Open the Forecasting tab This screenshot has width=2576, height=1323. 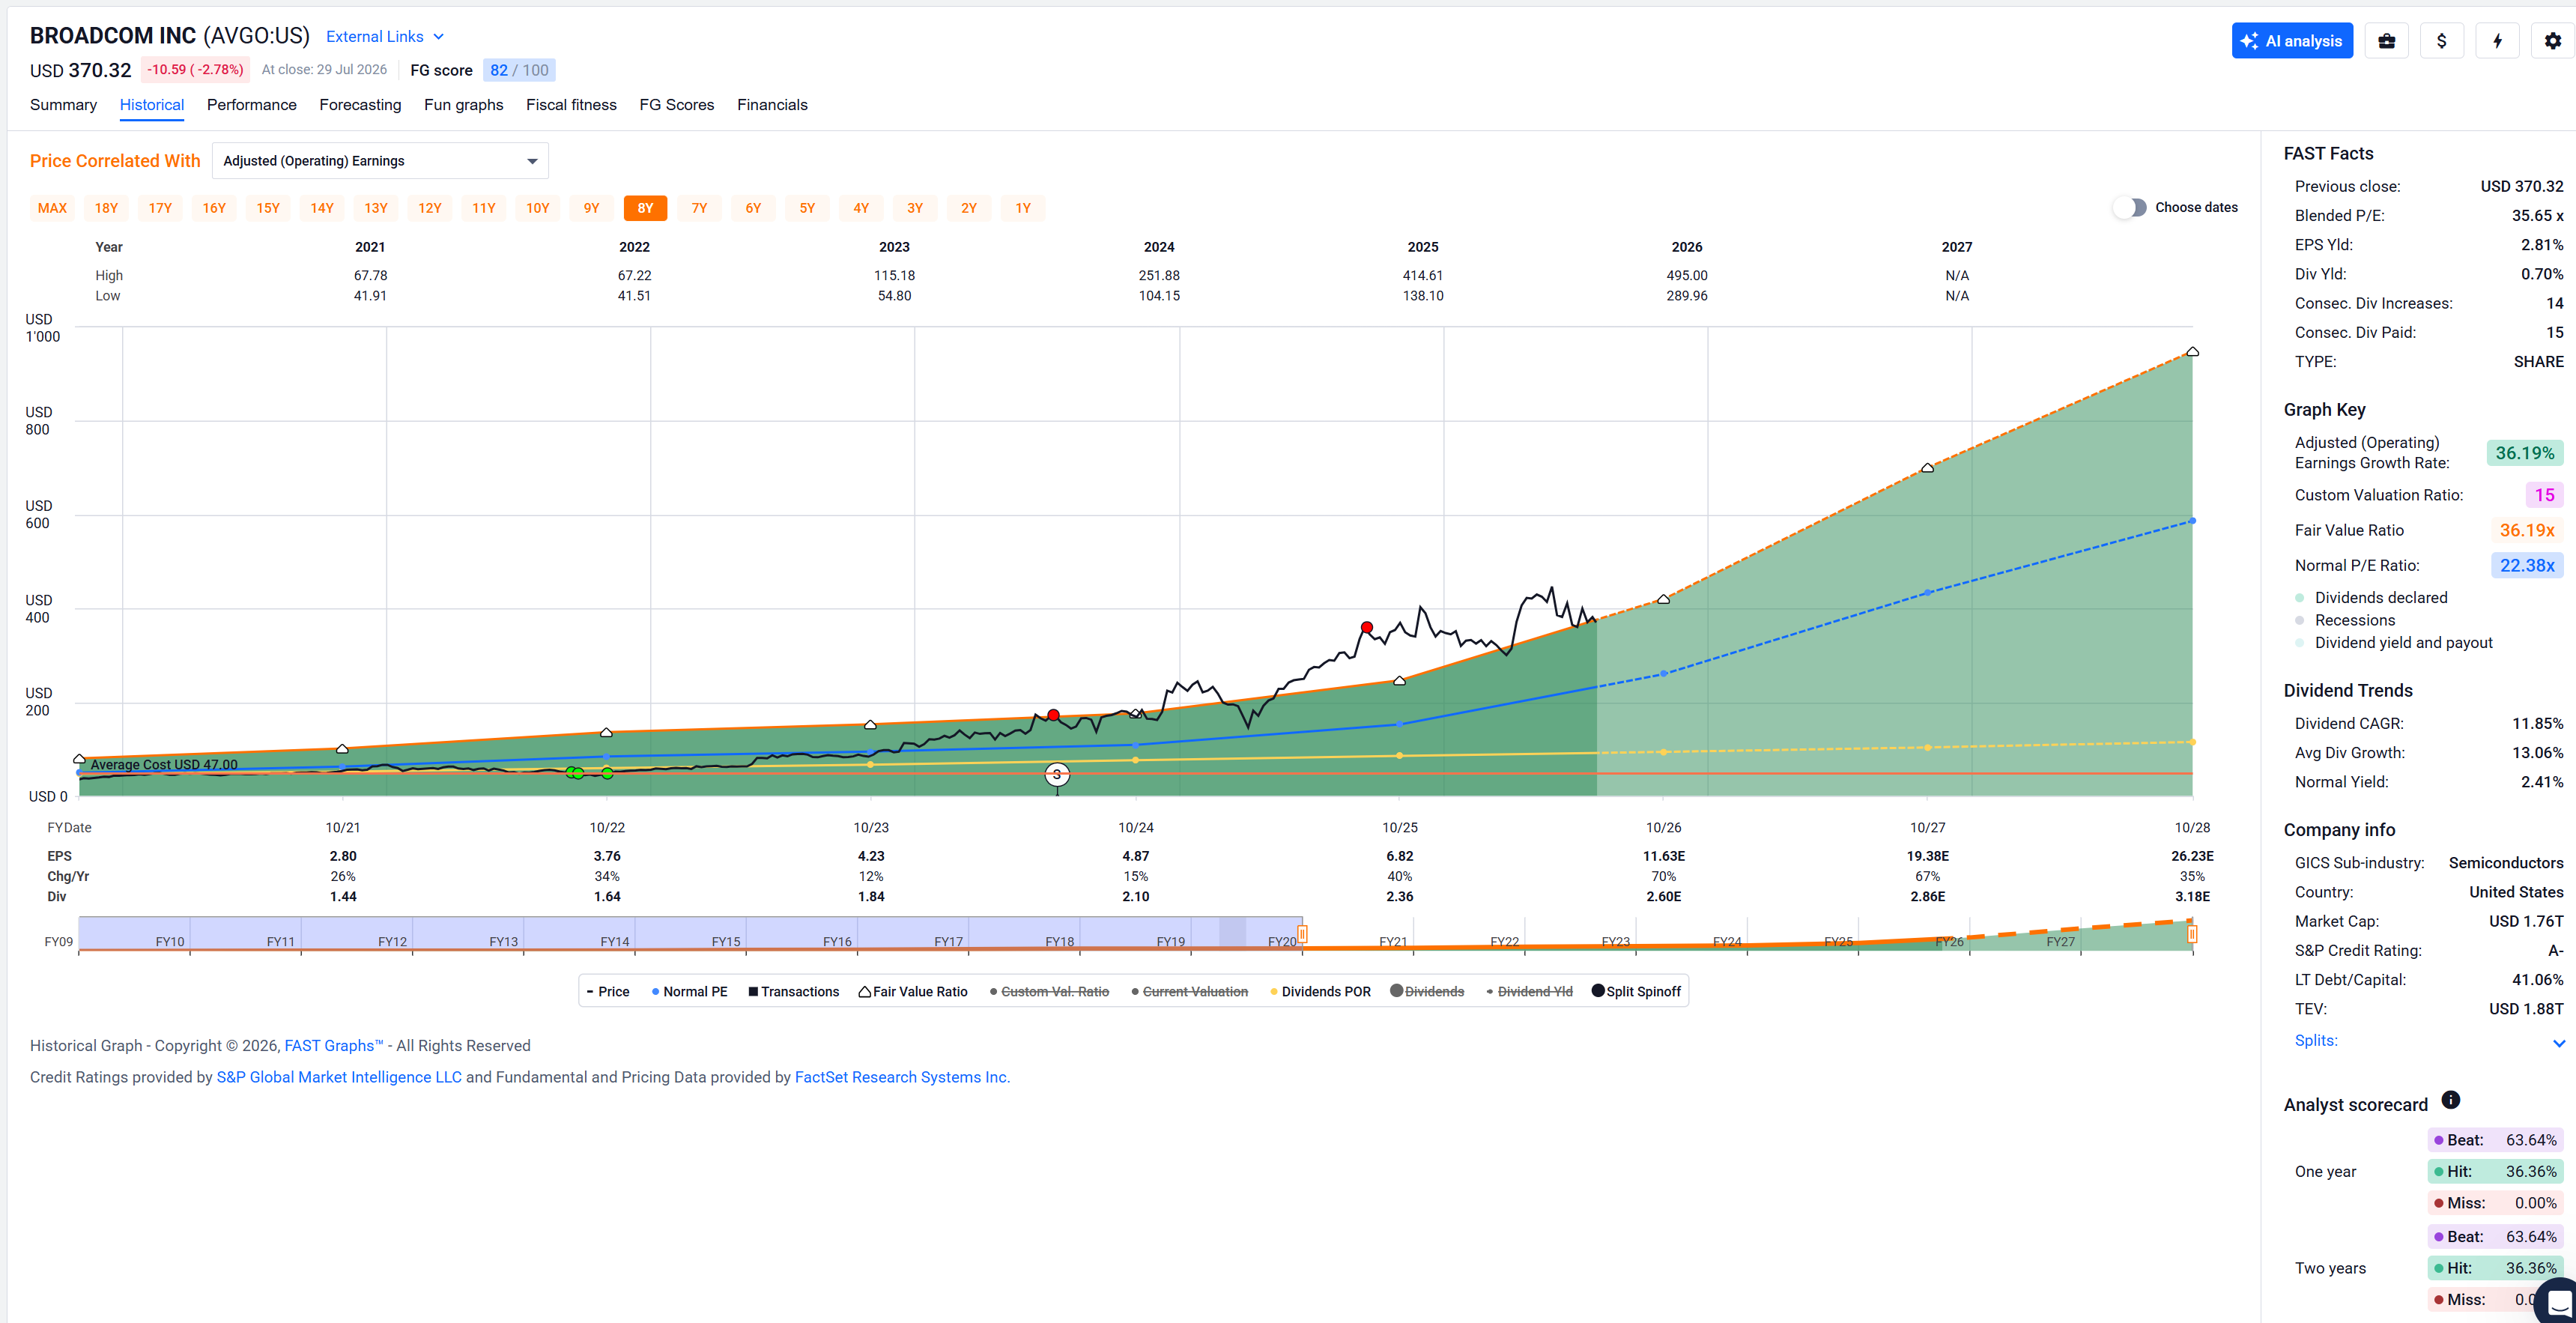pos(360,105)
